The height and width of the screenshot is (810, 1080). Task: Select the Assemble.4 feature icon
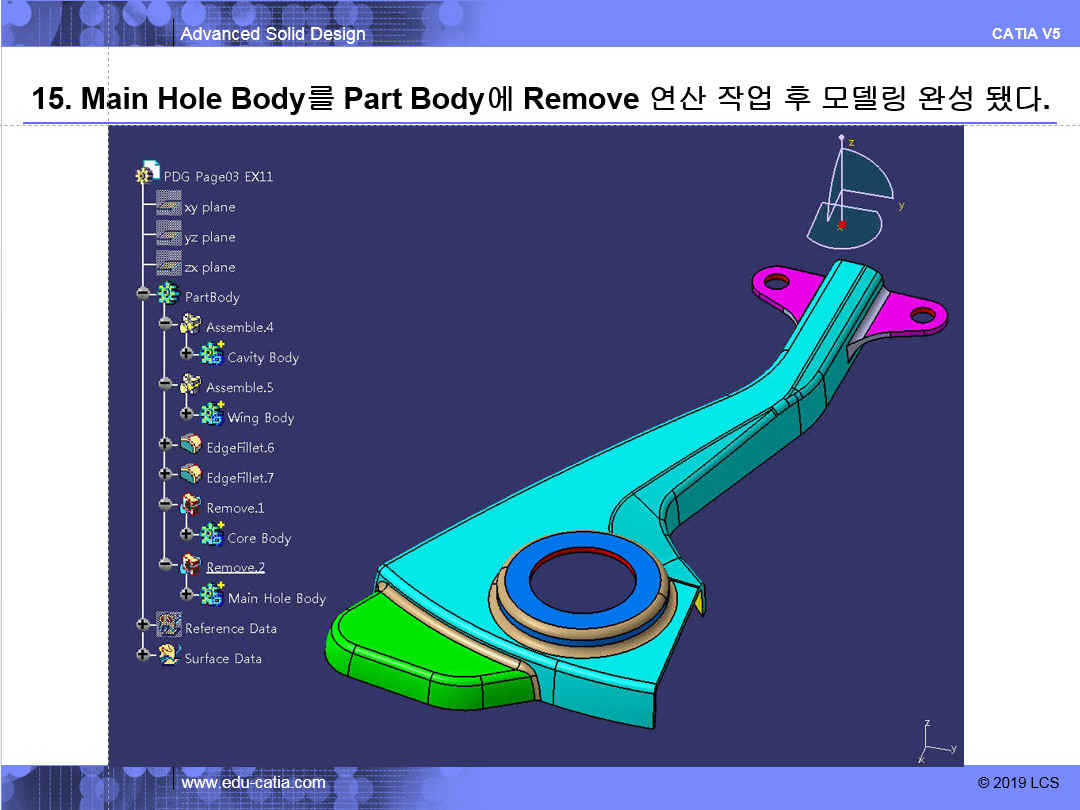tap(191, 326)
